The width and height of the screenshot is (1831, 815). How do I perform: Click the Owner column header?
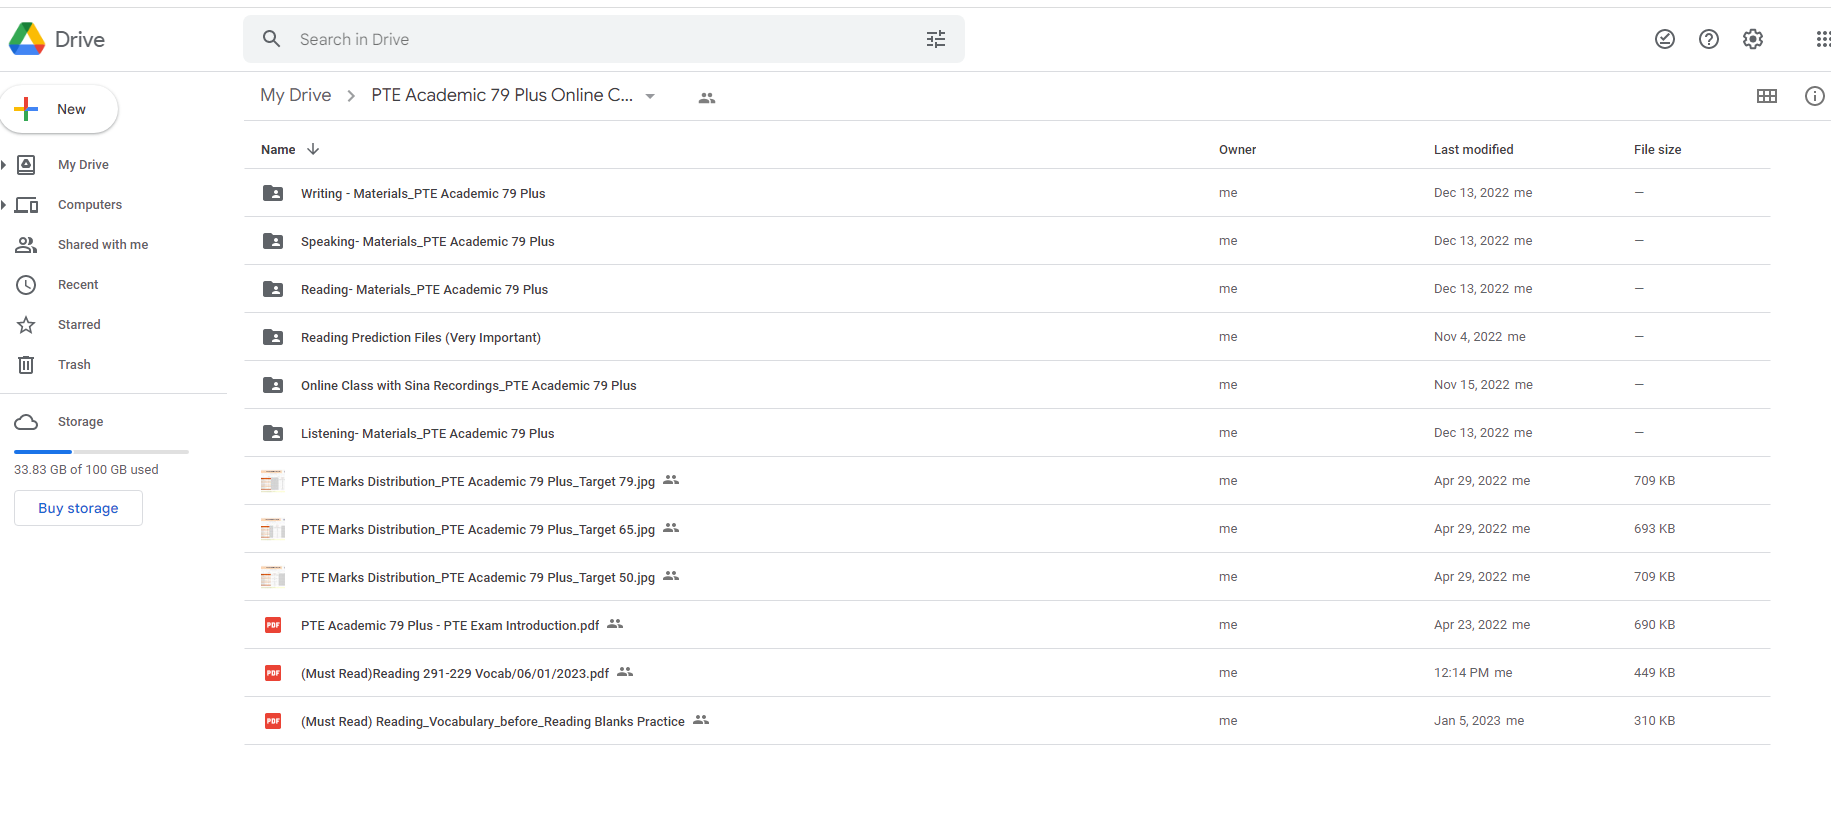1237,150
